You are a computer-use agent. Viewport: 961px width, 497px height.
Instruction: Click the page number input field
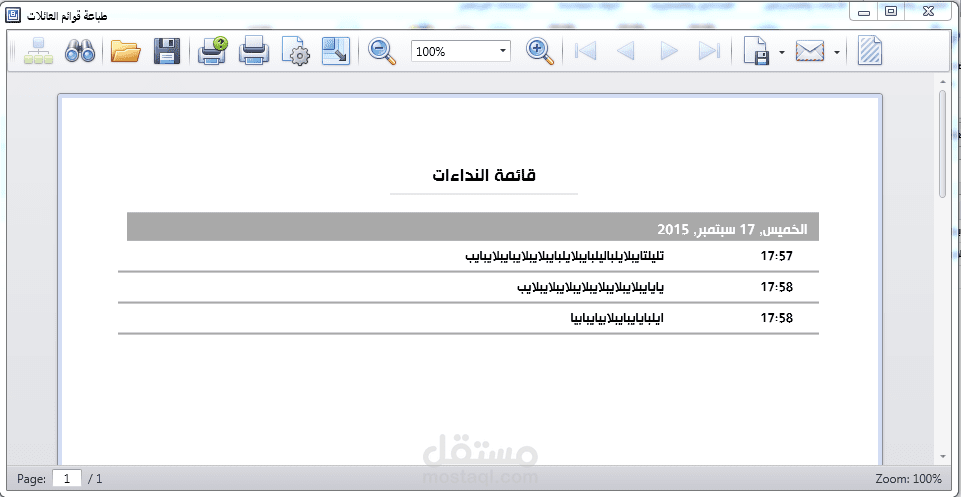click(67, 479)
